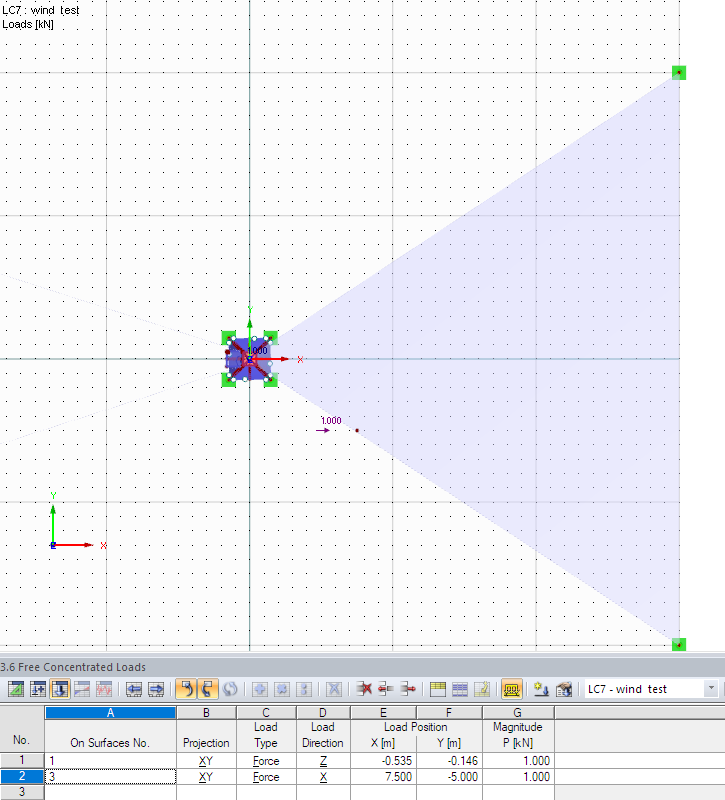The image size is (725, 800).
Task: Open the model data table (green triangle icon)
Action: click(x=16, y=689)
